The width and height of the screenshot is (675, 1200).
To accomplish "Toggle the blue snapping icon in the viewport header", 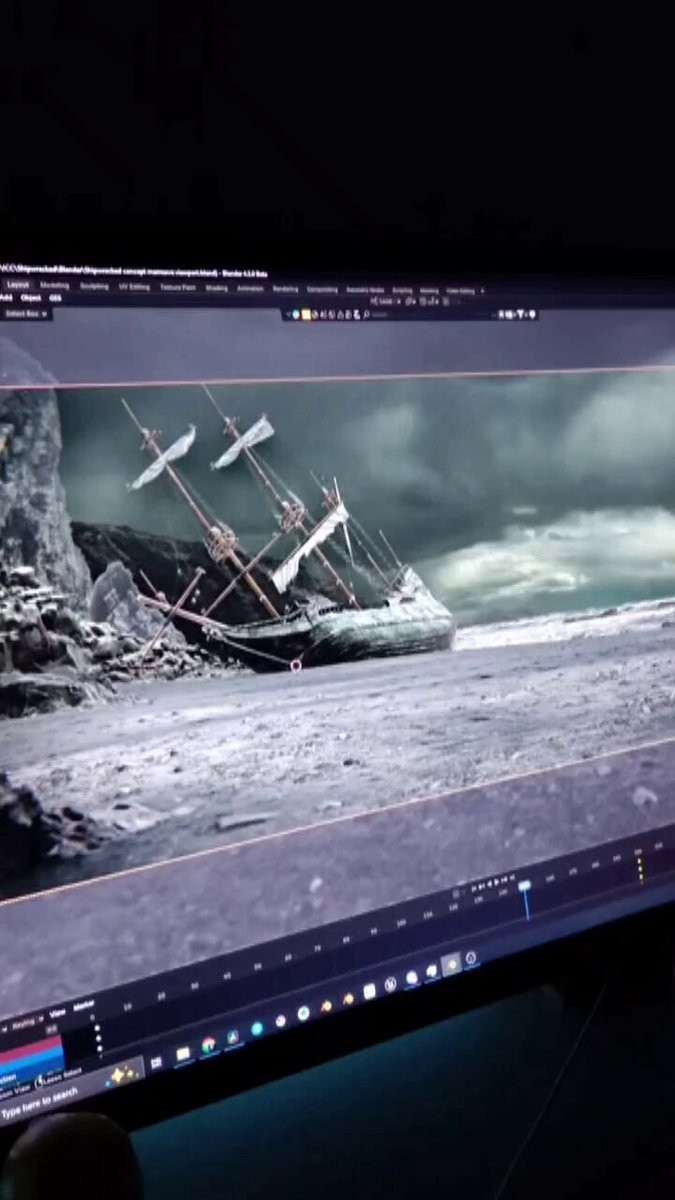I will pos(295,314).
